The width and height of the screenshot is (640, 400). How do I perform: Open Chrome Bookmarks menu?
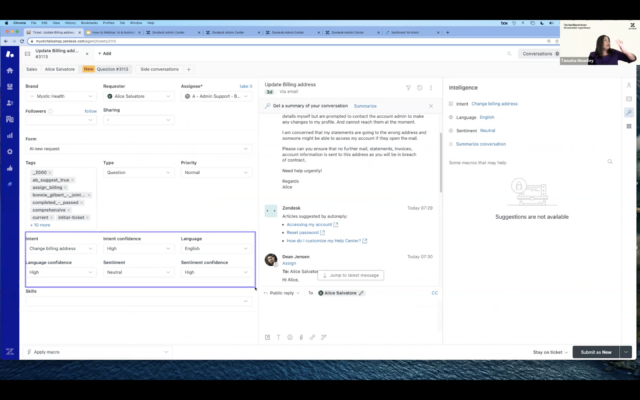coord(89,23)
